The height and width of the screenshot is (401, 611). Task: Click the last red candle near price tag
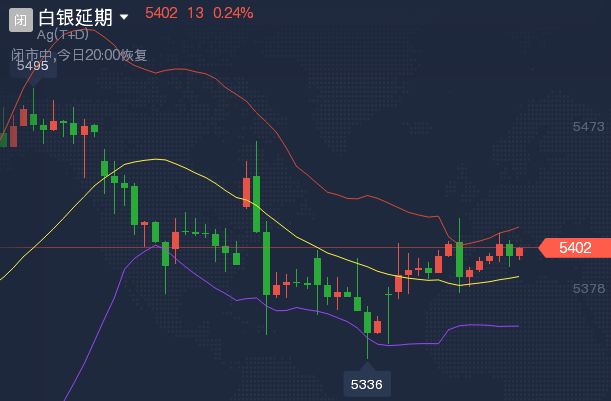pos(519,251)
